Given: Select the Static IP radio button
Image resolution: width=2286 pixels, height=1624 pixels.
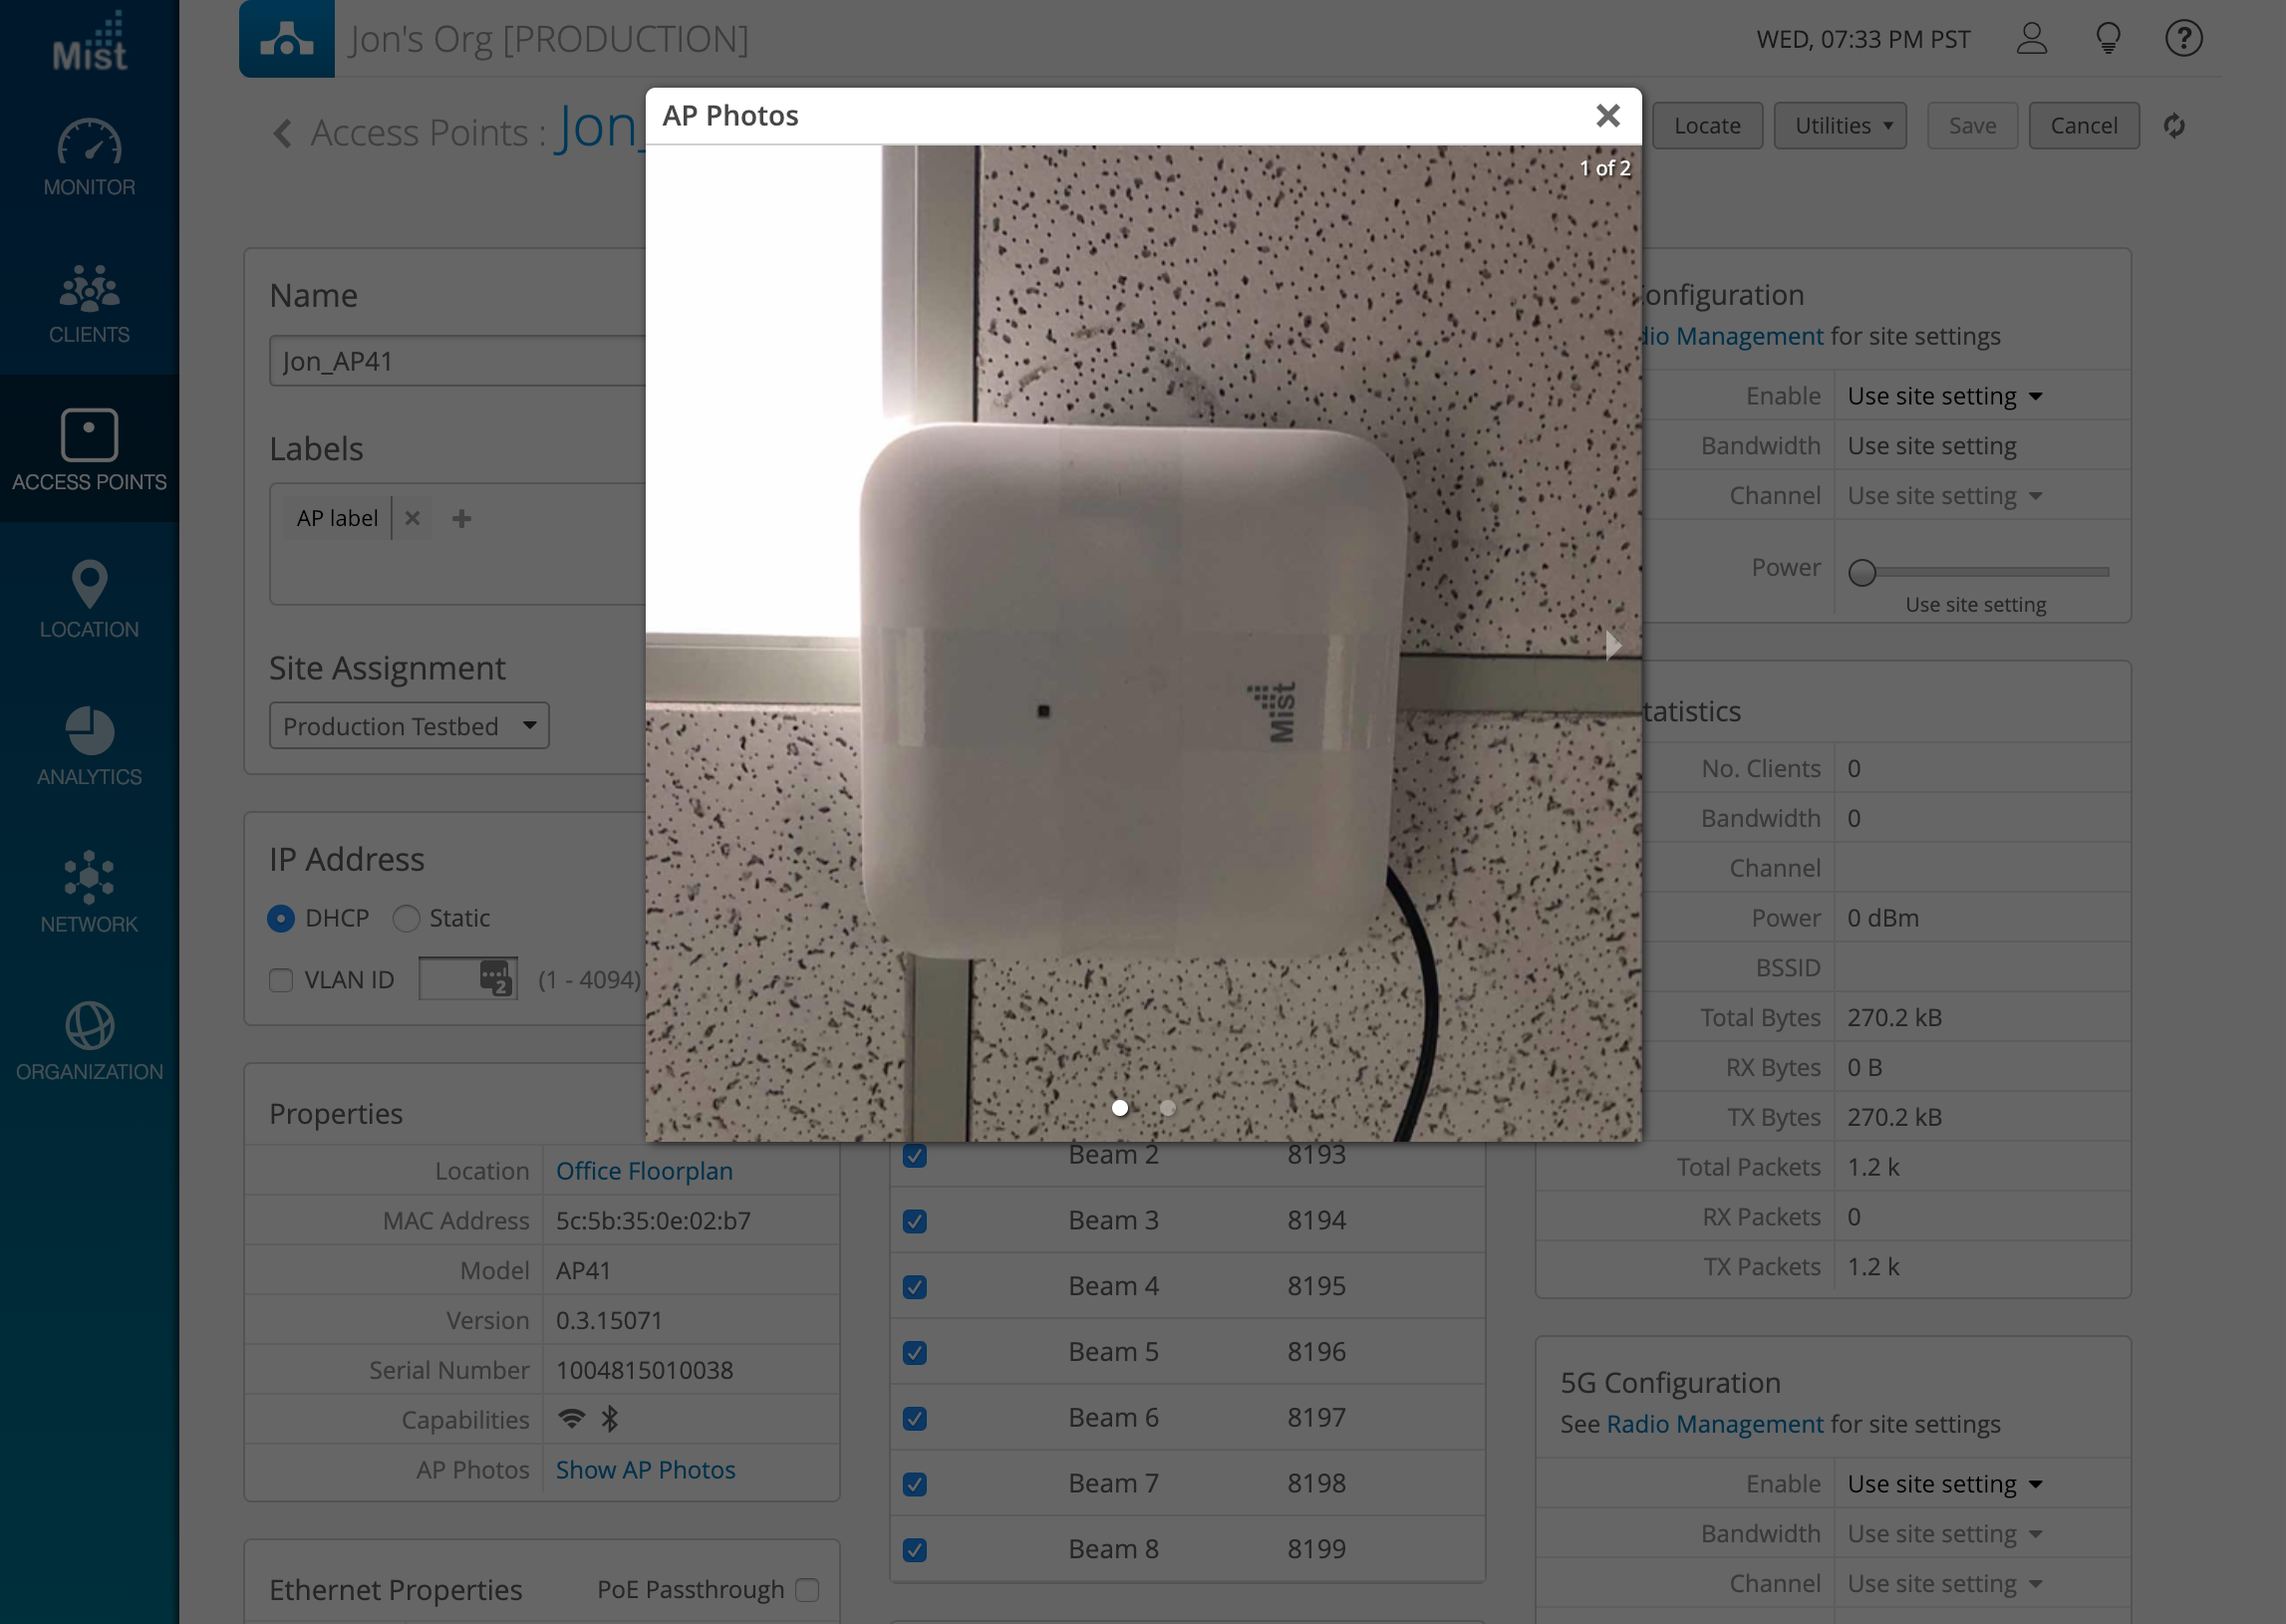Looking at the screenshot, I should pyautogui.click(x=406, y=918).
